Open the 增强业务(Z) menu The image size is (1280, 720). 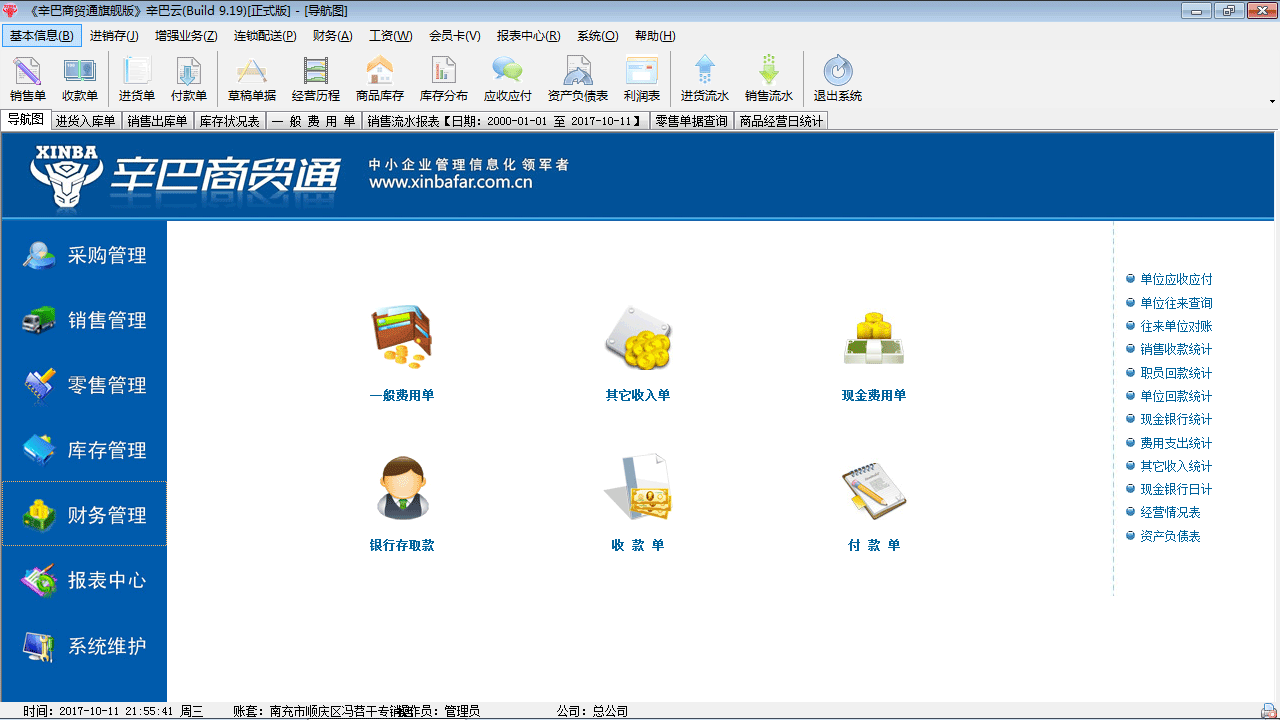186,35
